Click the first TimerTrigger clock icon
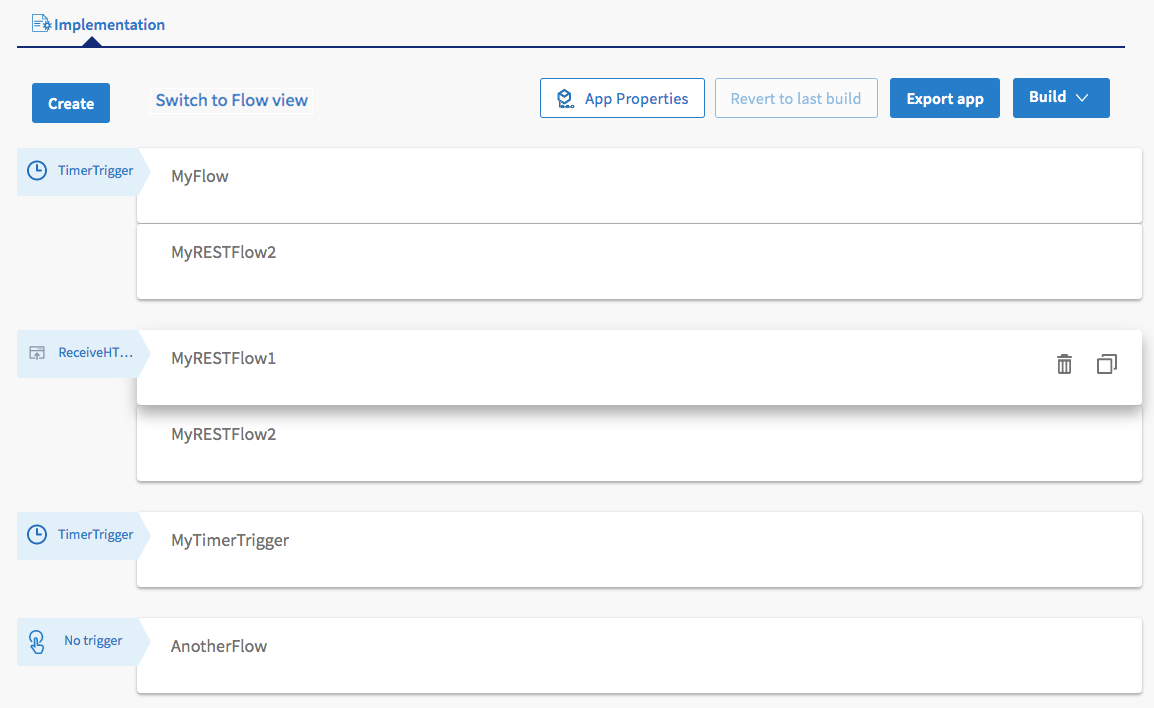 [x=36, y=171]
